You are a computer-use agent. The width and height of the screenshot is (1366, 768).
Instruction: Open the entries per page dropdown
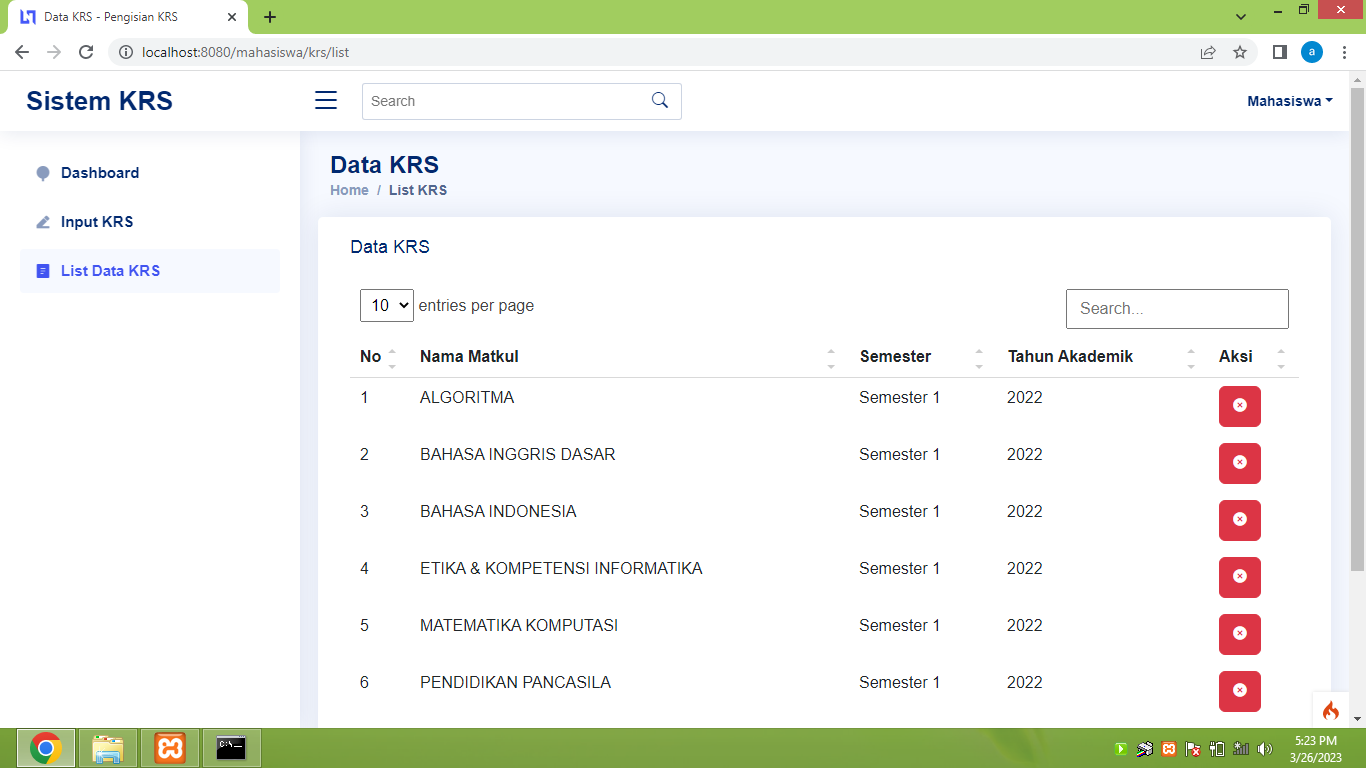[x=386, y=305]
